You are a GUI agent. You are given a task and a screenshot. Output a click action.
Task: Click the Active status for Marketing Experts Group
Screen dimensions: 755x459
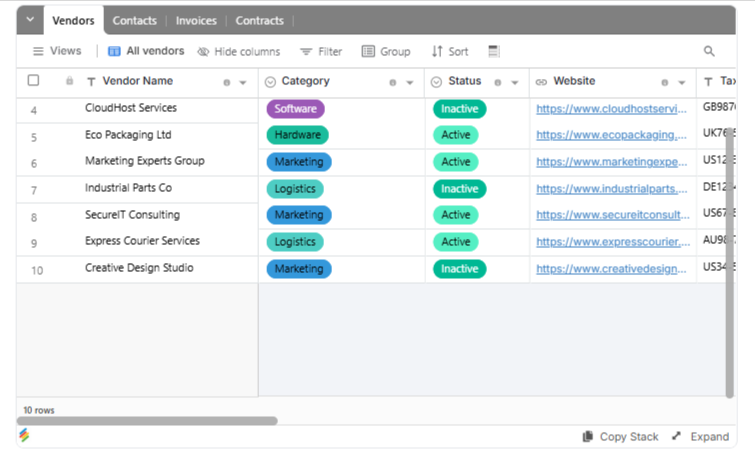pyautogui.click(x=456, y=162)
